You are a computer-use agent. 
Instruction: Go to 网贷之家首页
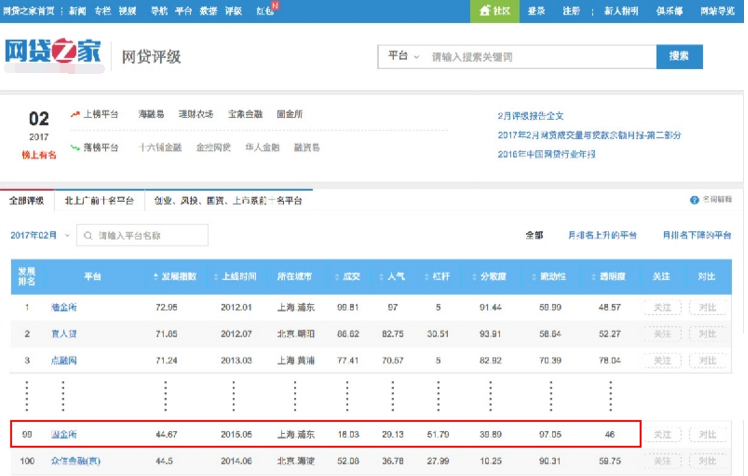[x=29, y=10]
